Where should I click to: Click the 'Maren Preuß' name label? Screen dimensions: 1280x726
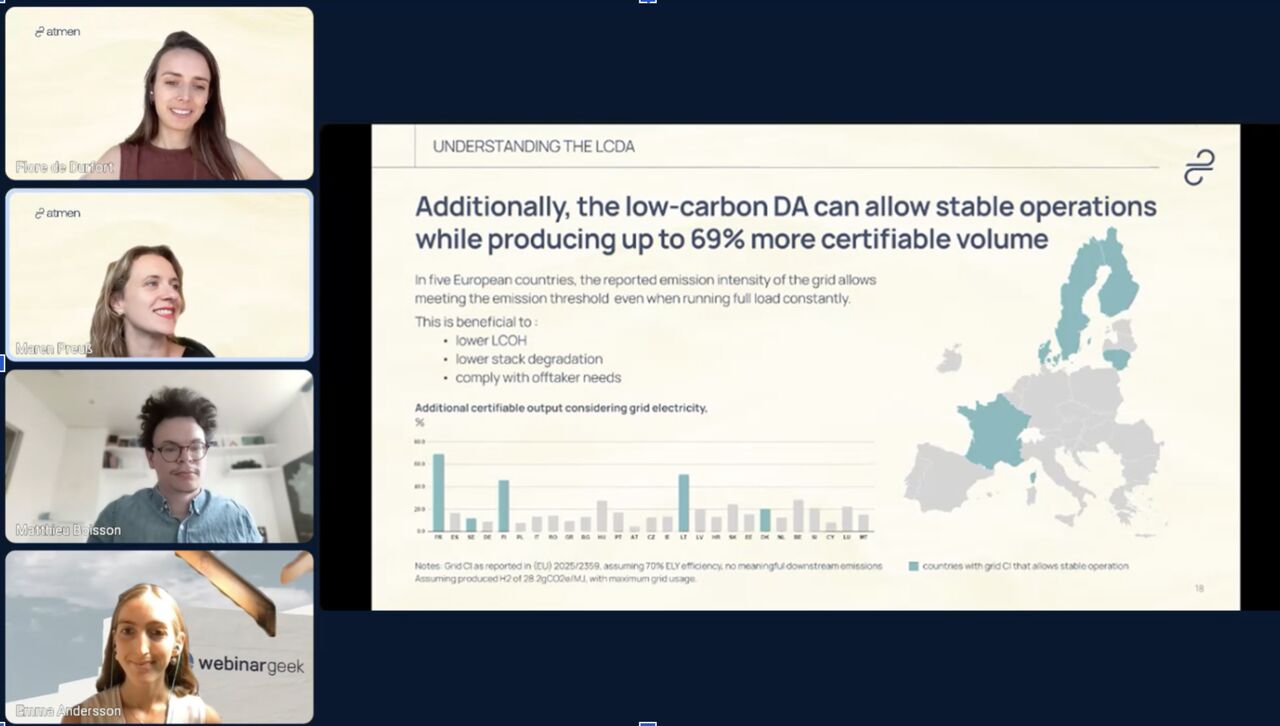pos(54,348)
